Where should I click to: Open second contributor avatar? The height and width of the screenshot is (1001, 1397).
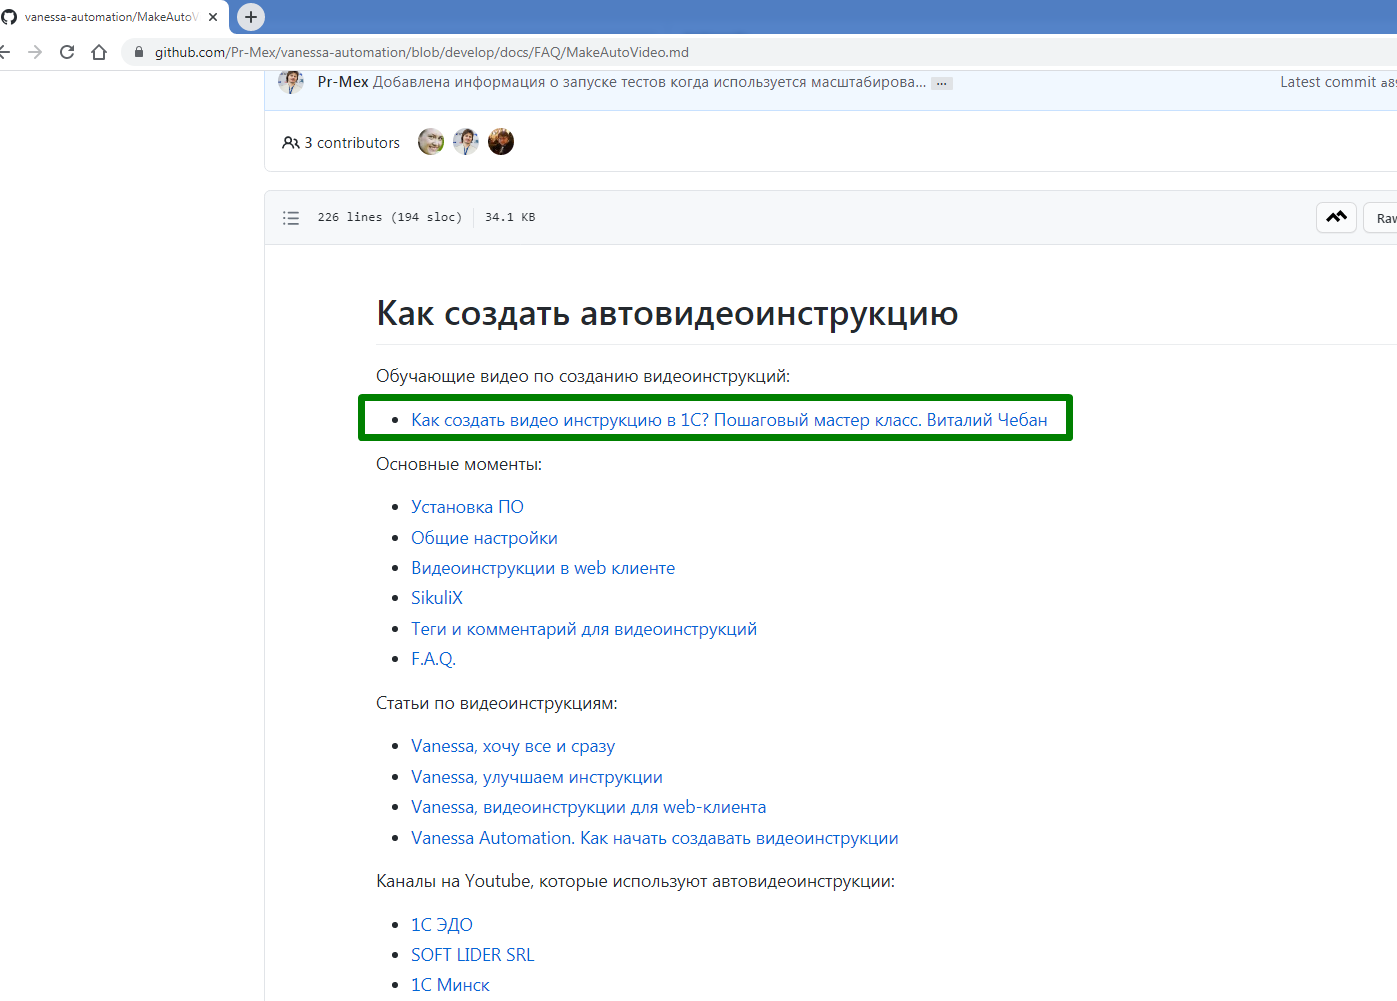(x=466, y=142)
